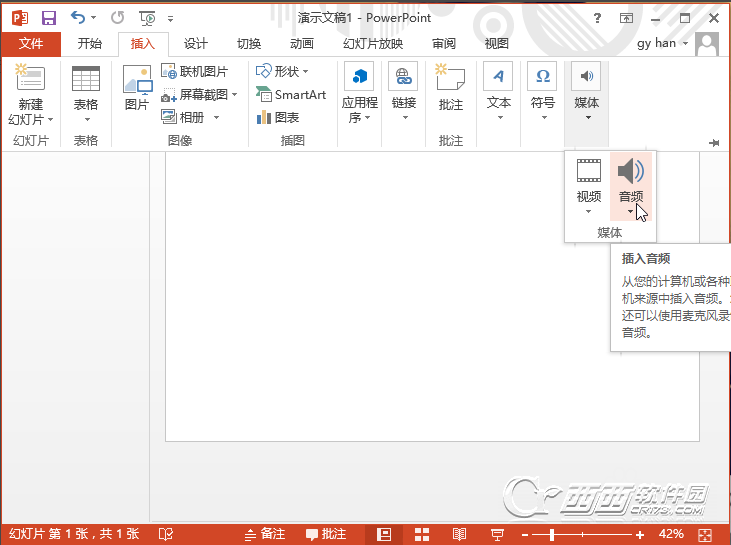Screen dimensions: 731x545
Task: Add a 批注 comment from ribbon
Action: click(450, 88)
